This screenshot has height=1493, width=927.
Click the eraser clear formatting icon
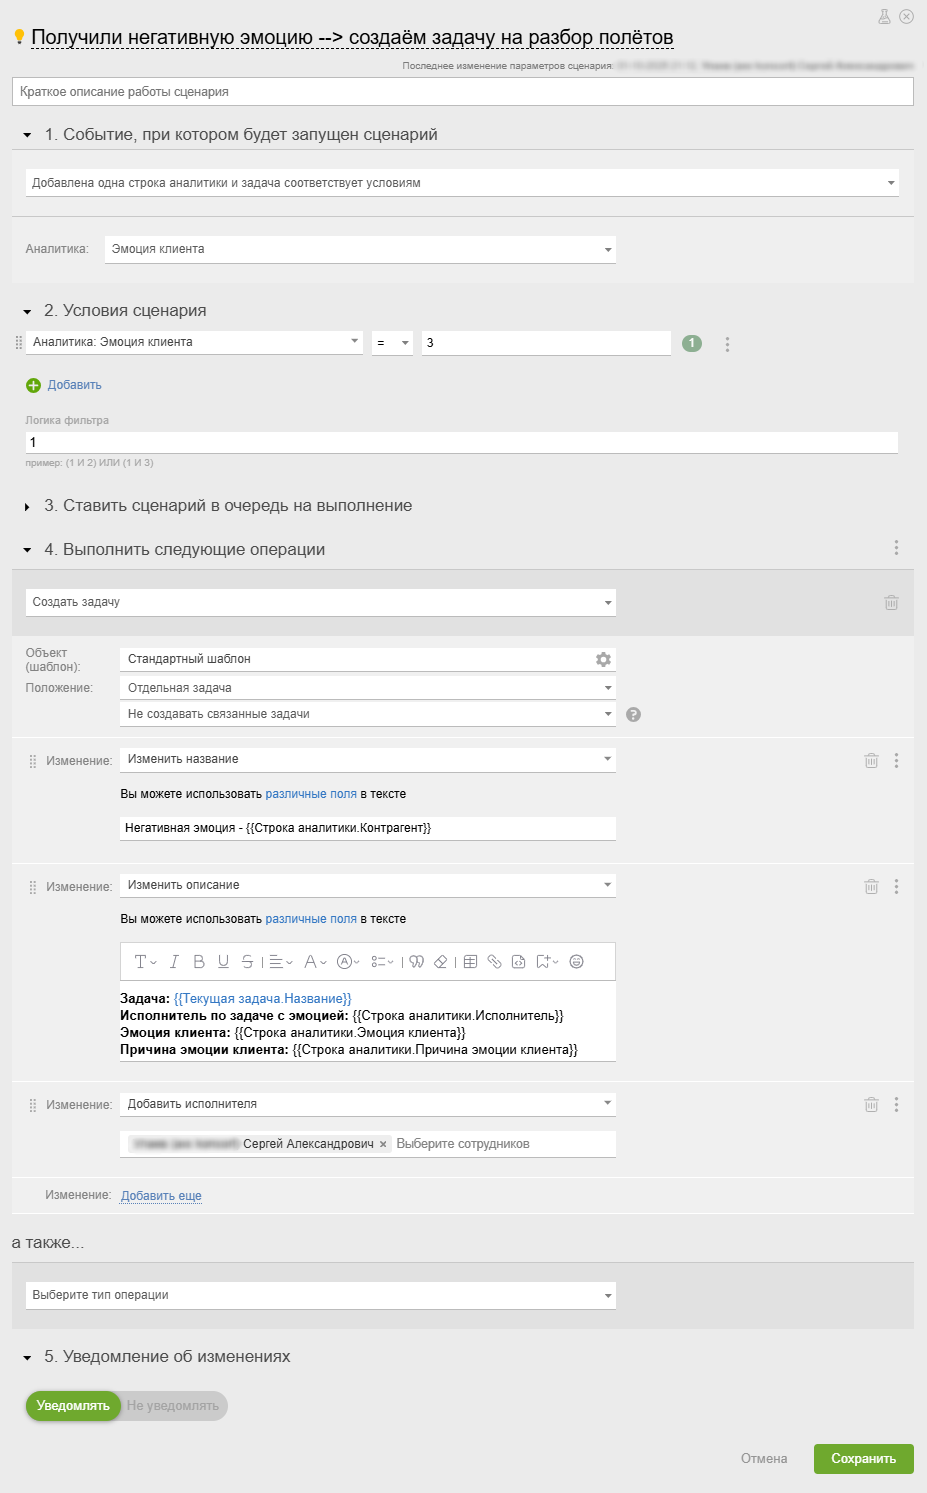tap(441, 962)
